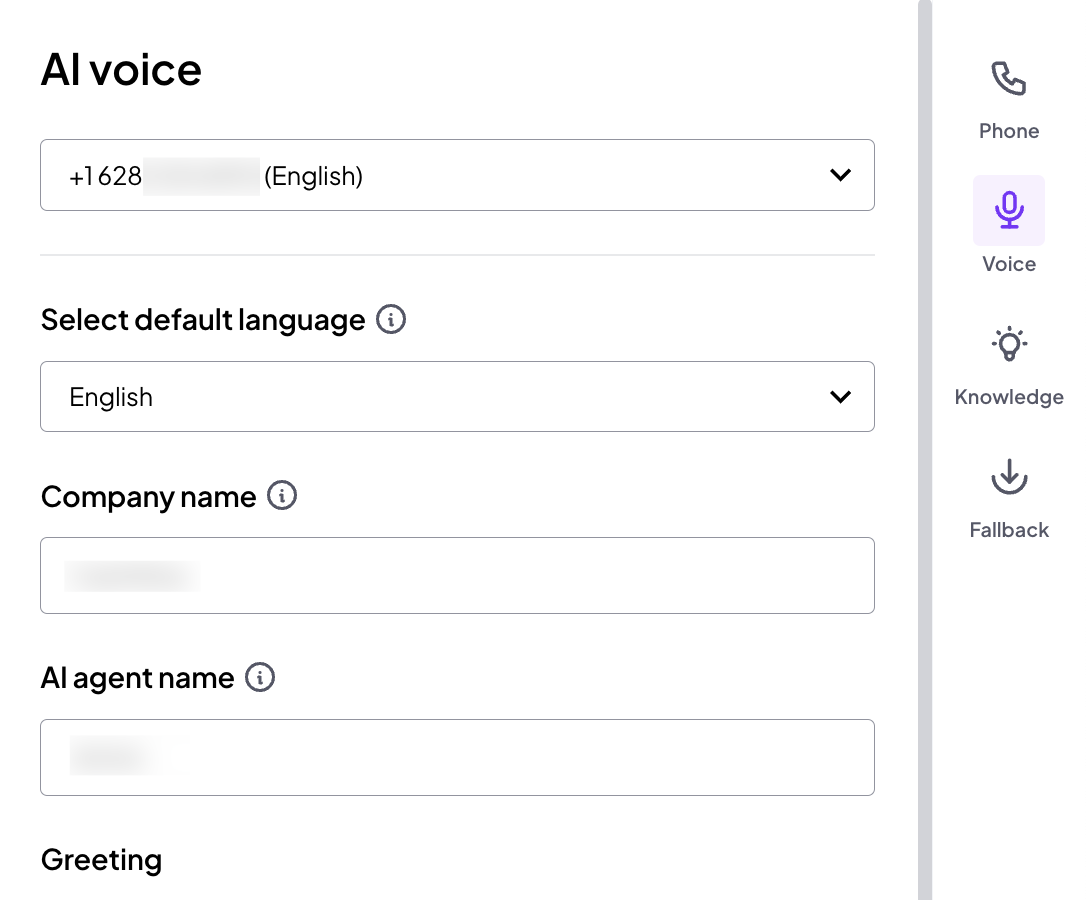Open the Fallback download-arrow icon
1086x900 pixels.
click(1009, 477)
